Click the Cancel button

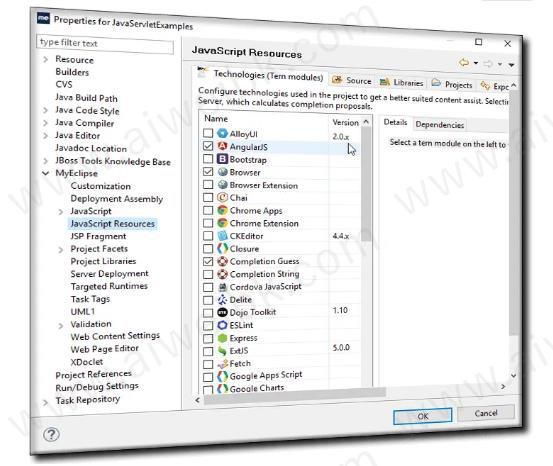point(486,413)
